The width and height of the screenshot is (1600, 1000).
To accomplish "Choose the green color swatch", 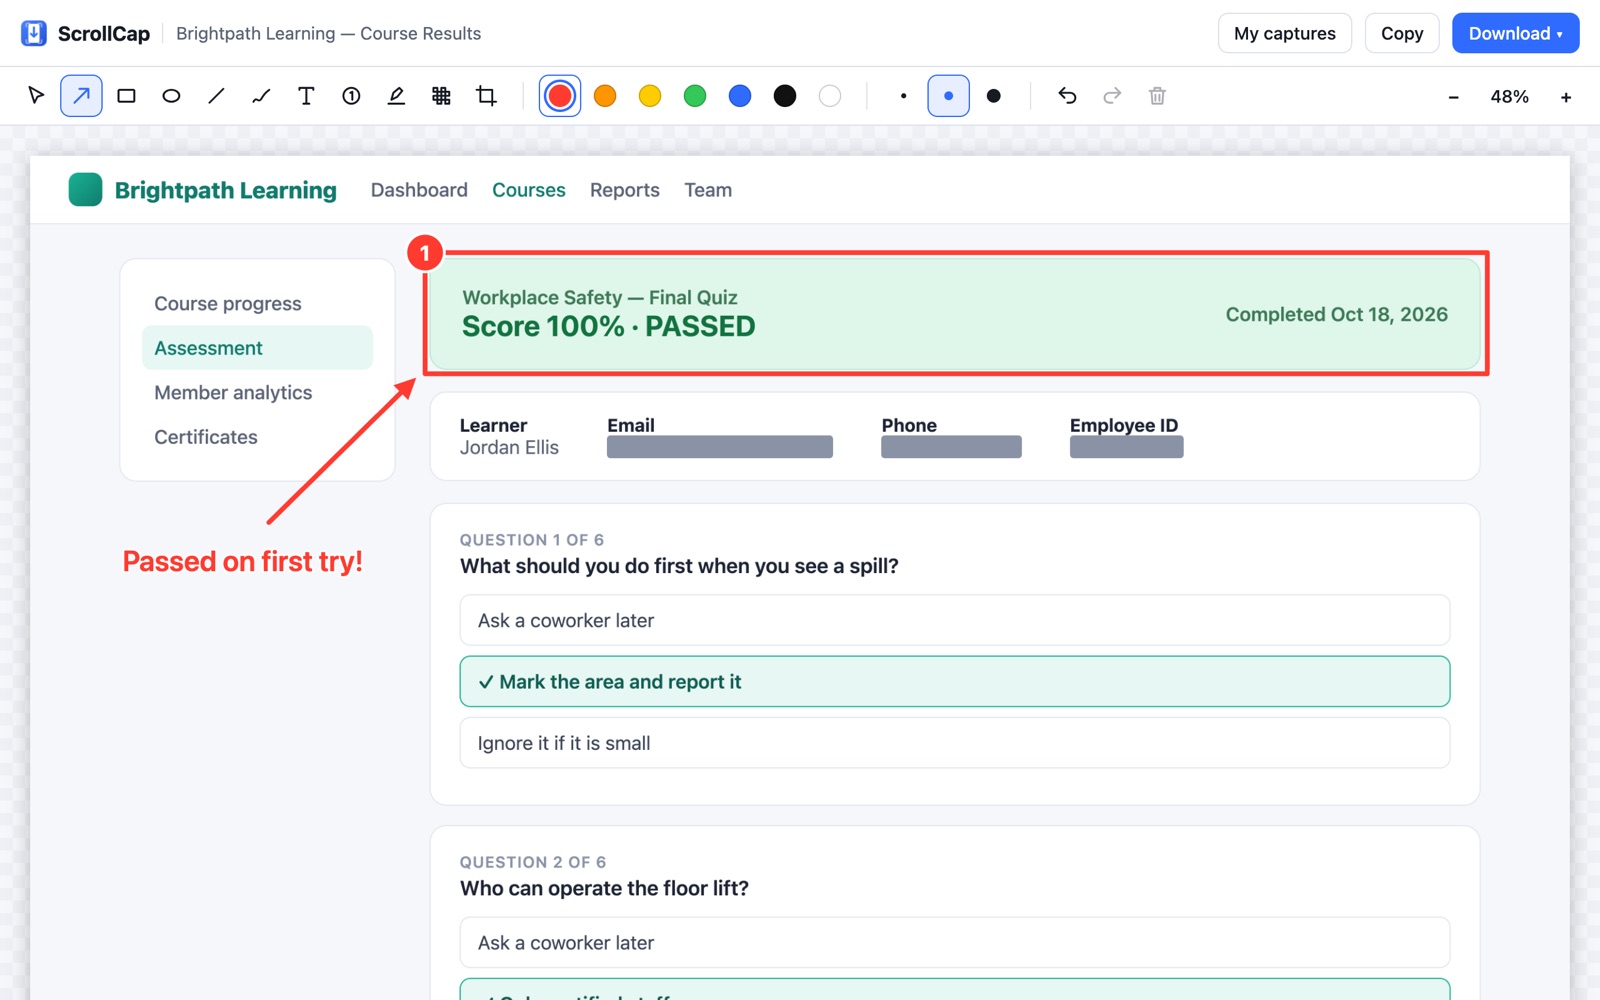I will (x=695, y=96).
